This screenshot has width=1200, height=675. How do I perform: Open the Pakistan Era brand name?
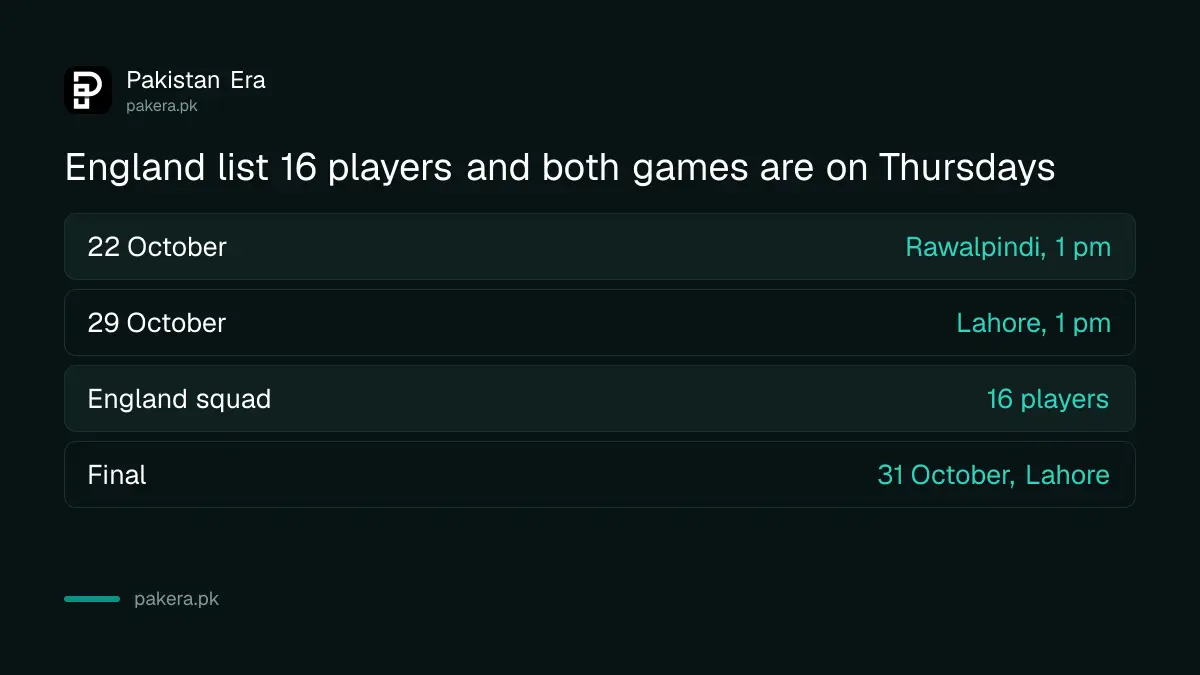coord(196,80)
